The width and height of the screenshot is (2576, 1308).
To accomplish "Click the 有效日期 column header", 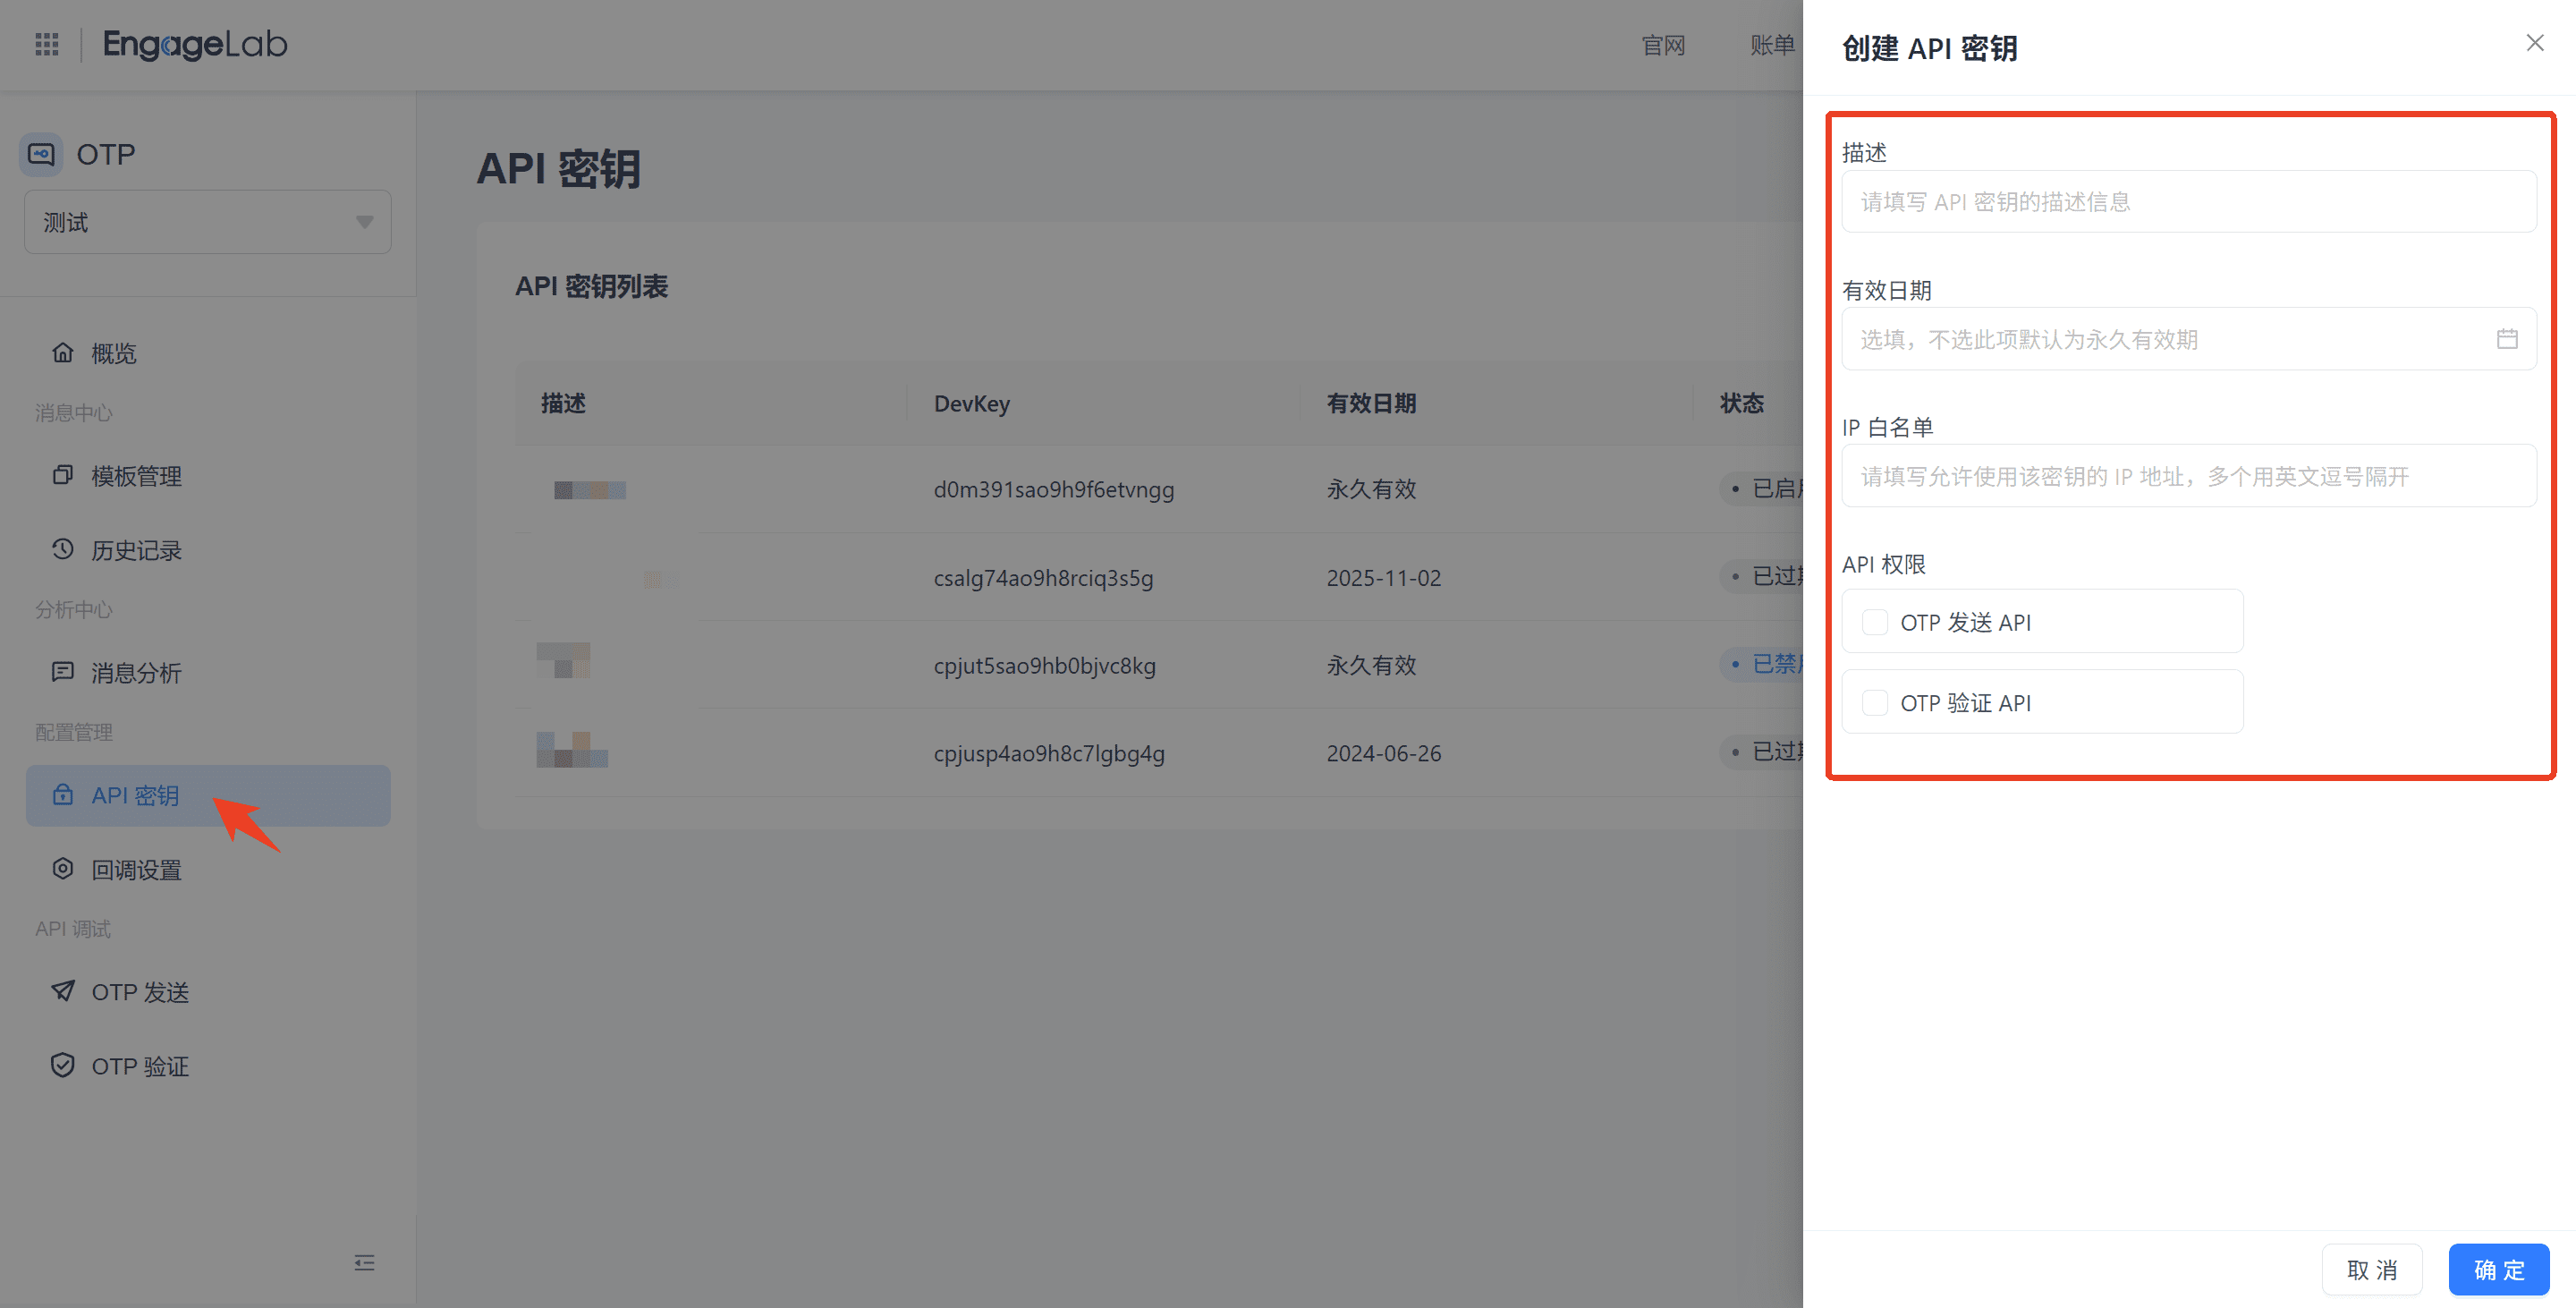I will click(x=1371, y=403).
